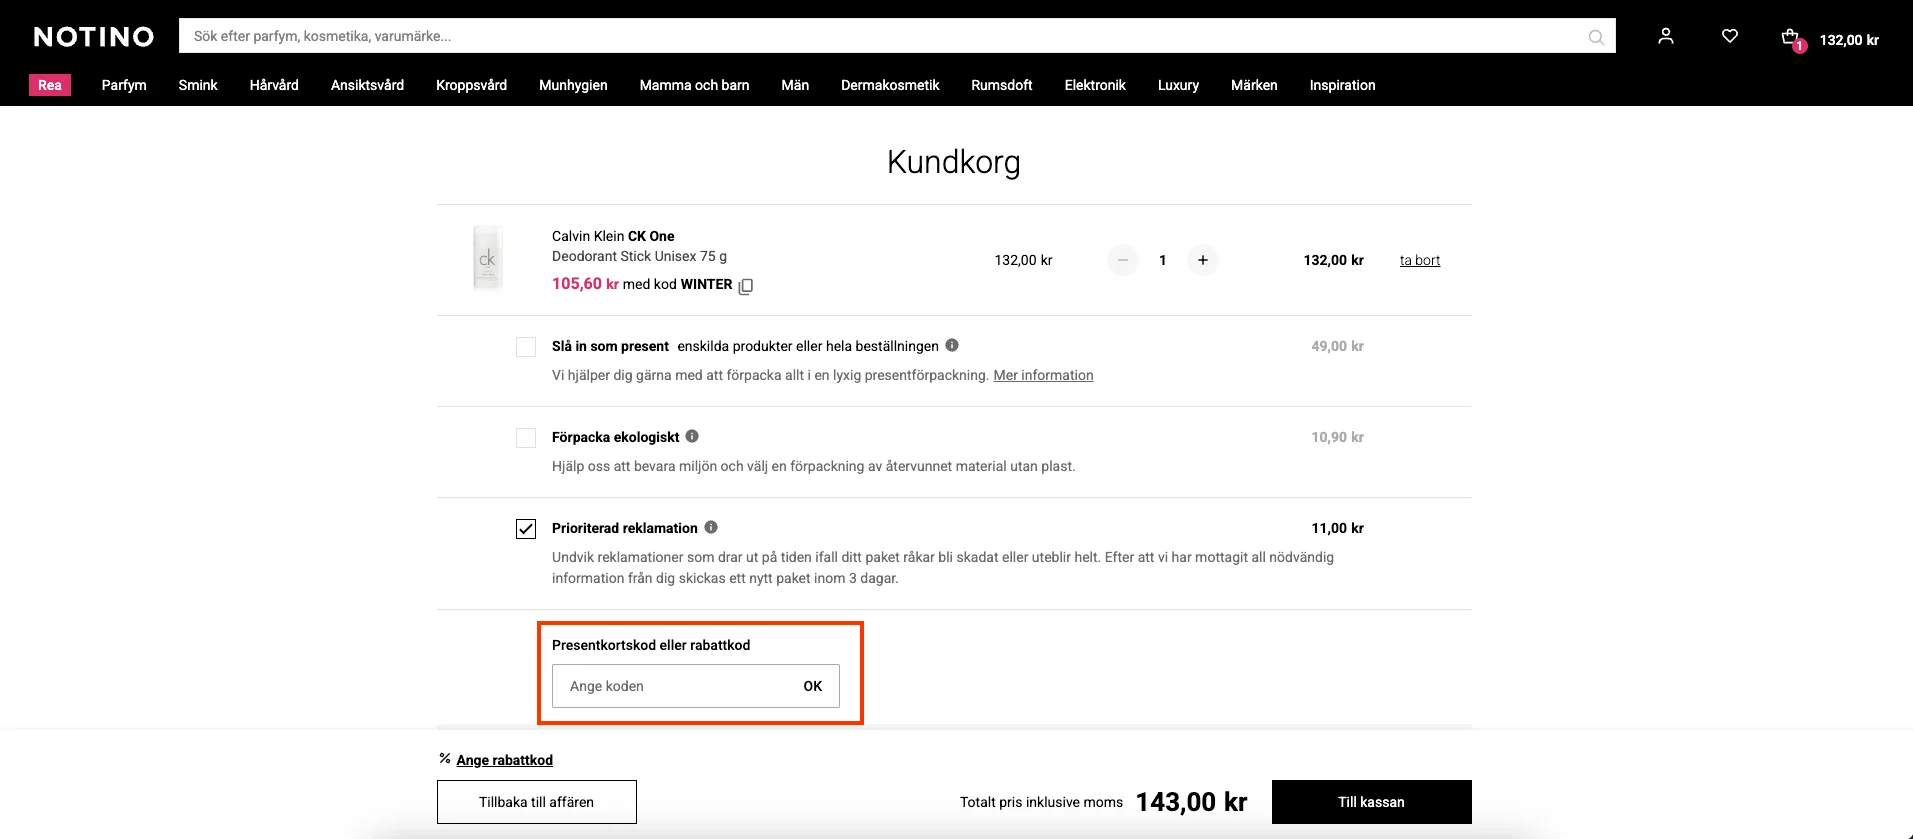Click the 11,00 kr priority claim price
The height and width of the screenshot is (839, 1913).
click(1337, 528)
